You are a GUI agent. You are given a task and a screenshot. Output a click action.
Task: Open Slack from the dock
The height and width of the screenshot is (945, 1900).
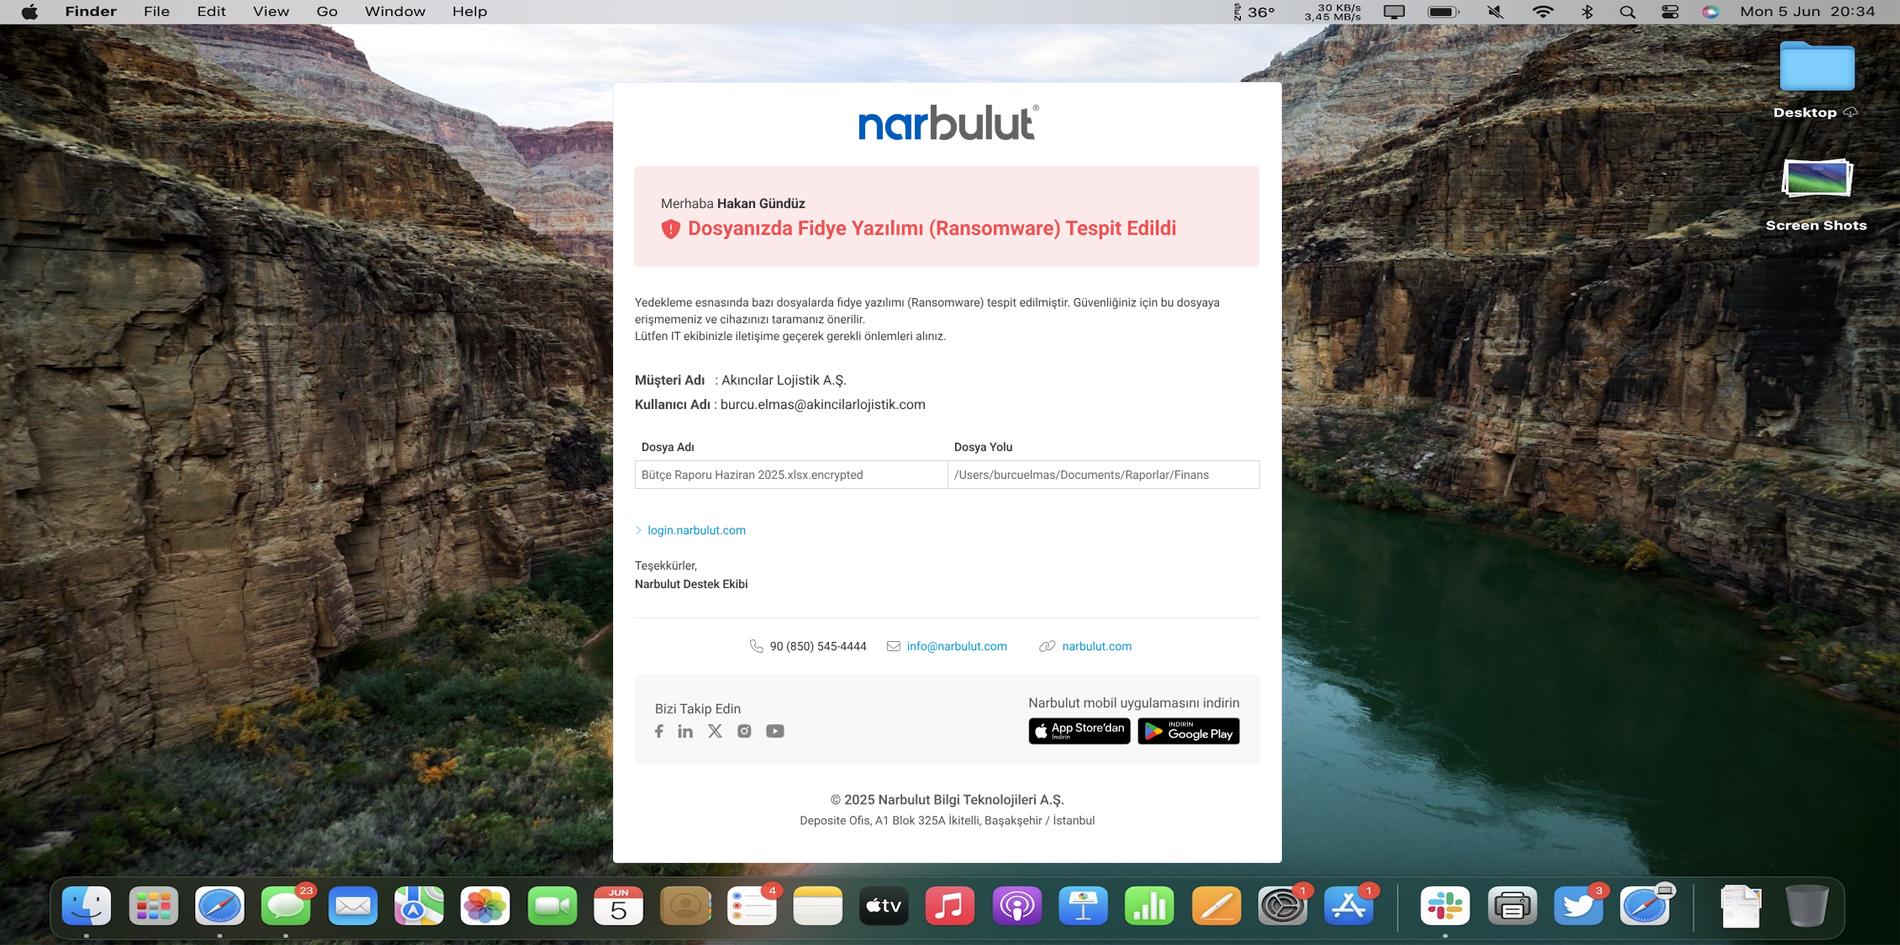click(x=1444, y=906)
